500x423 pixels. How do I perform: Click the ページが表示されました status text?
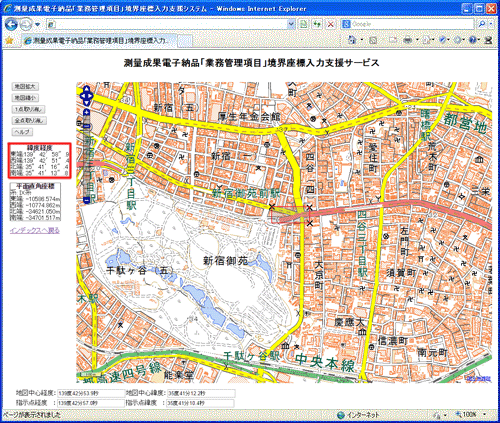[32, 415]
